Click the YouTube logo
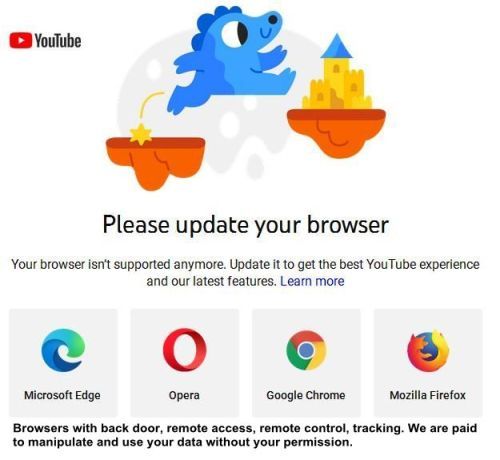 (45, 41)
